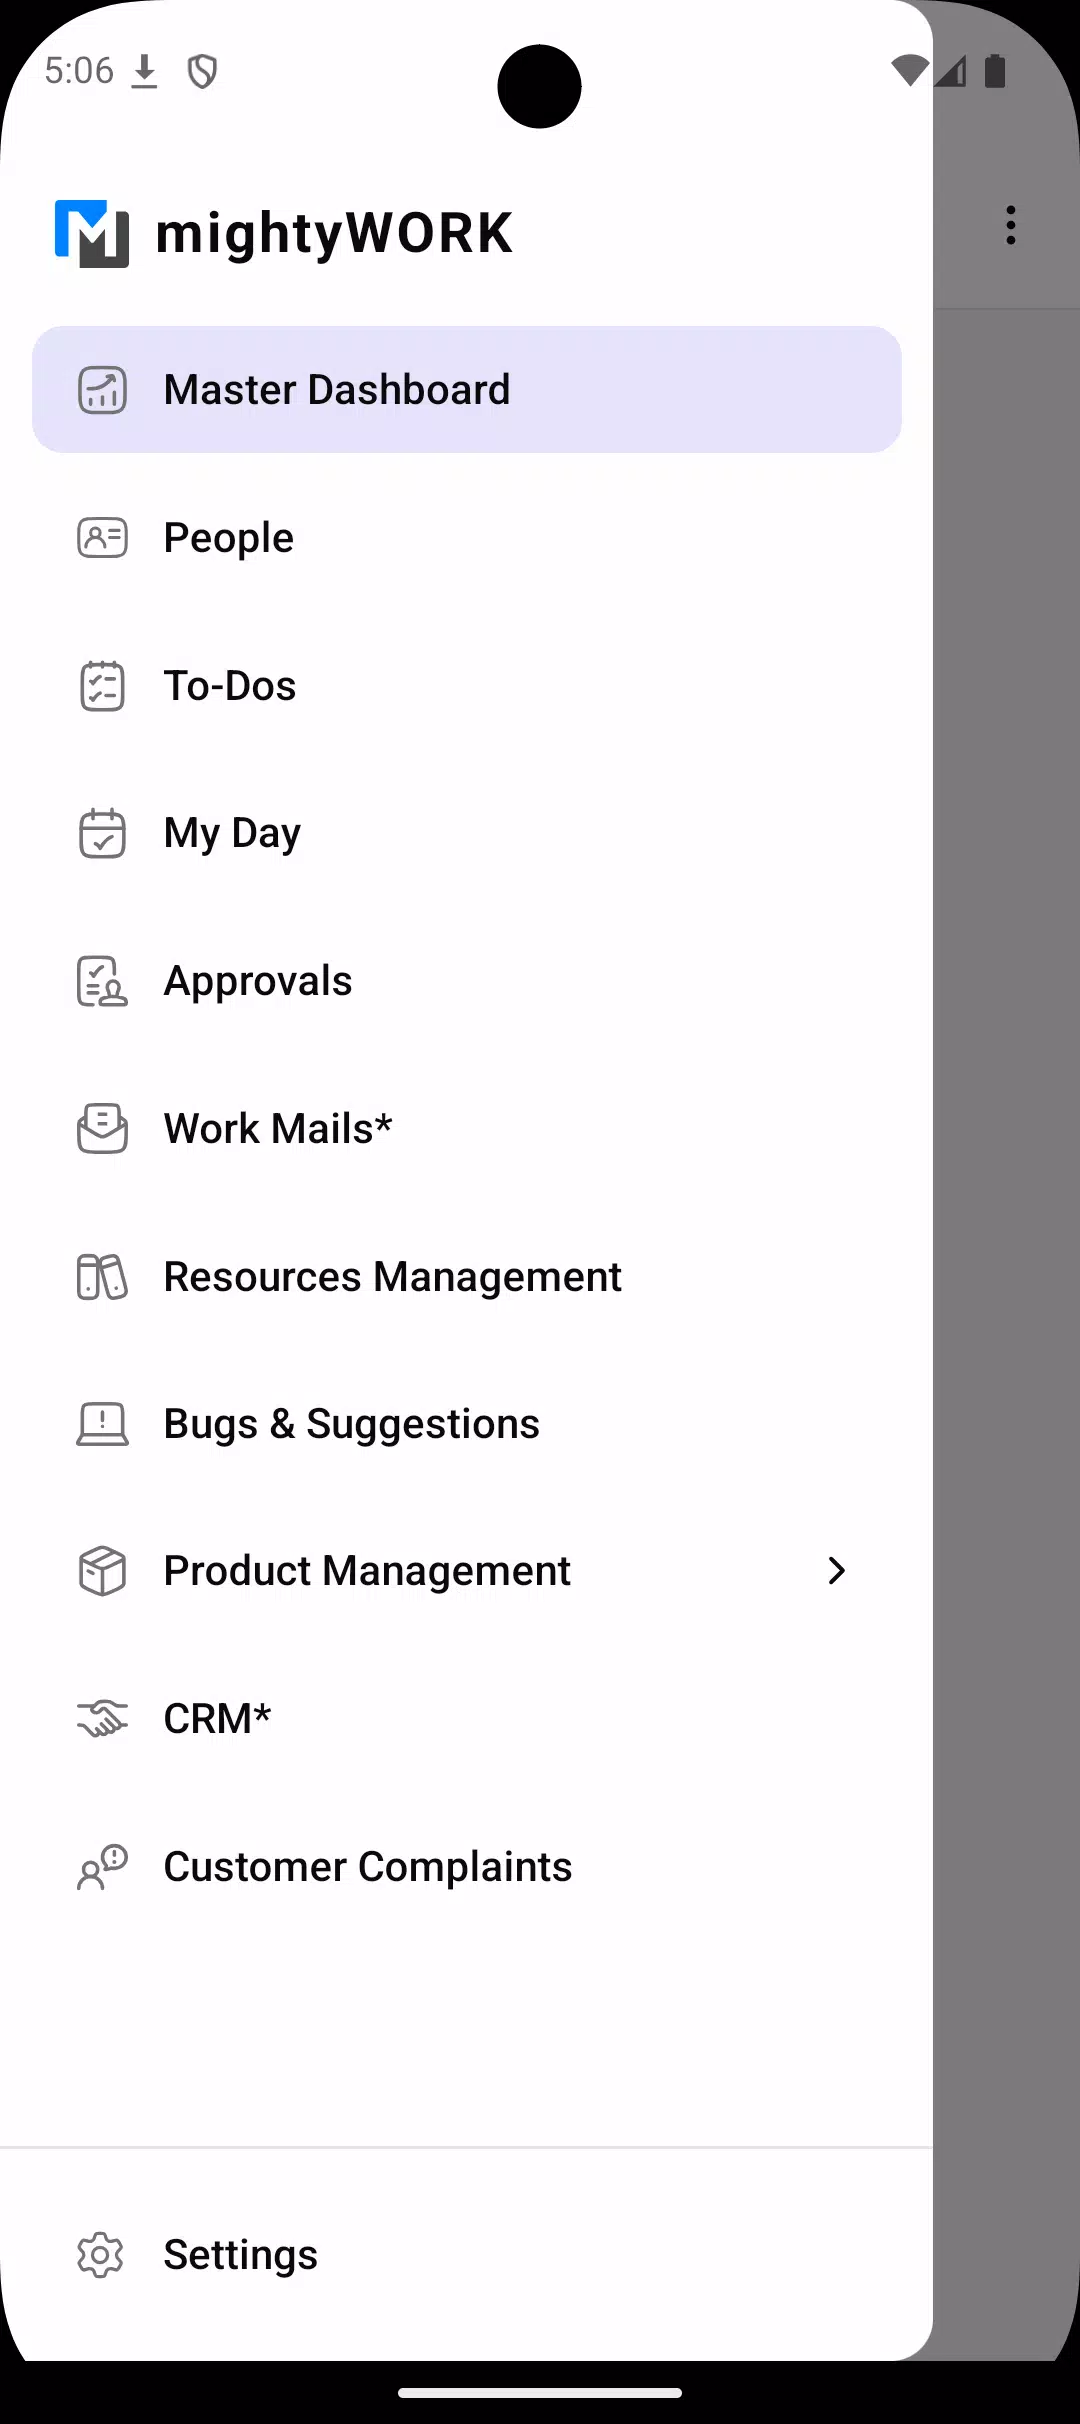Open the three-dot overflow menu
The width and height of the screenshot is (1080, 2424).
coord(1011,225)
